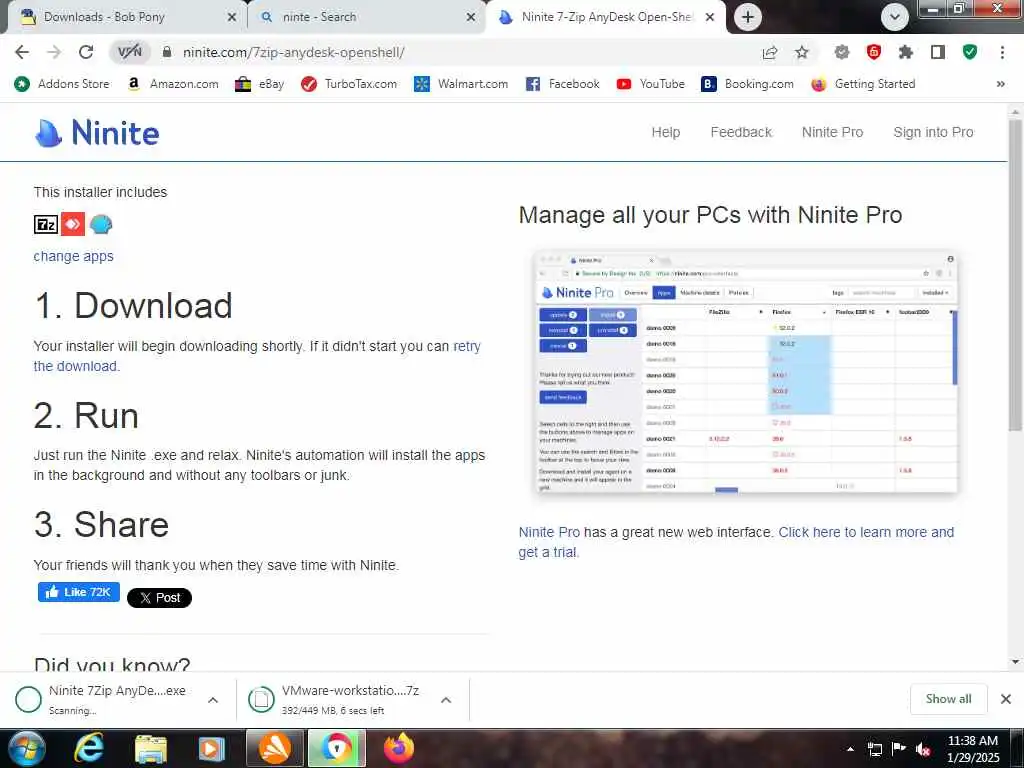
Task: Open the Windows Start menu
Action: coord(26,748)
